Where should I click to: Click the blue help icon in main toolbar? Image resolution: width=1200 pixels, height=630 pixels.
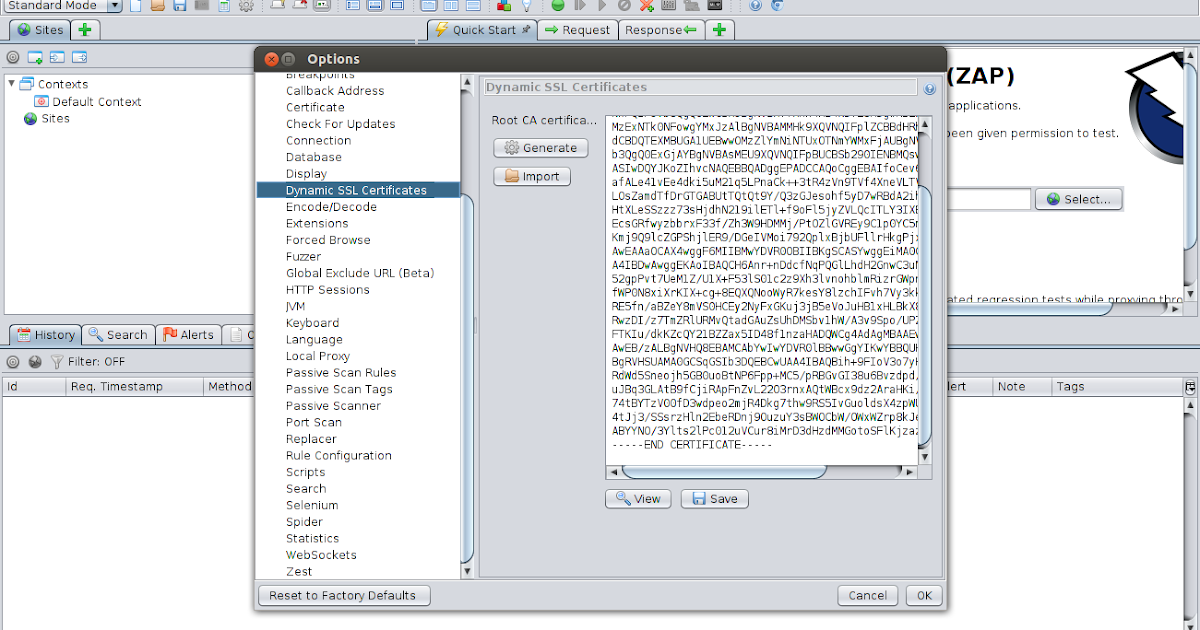coord(754,5)
